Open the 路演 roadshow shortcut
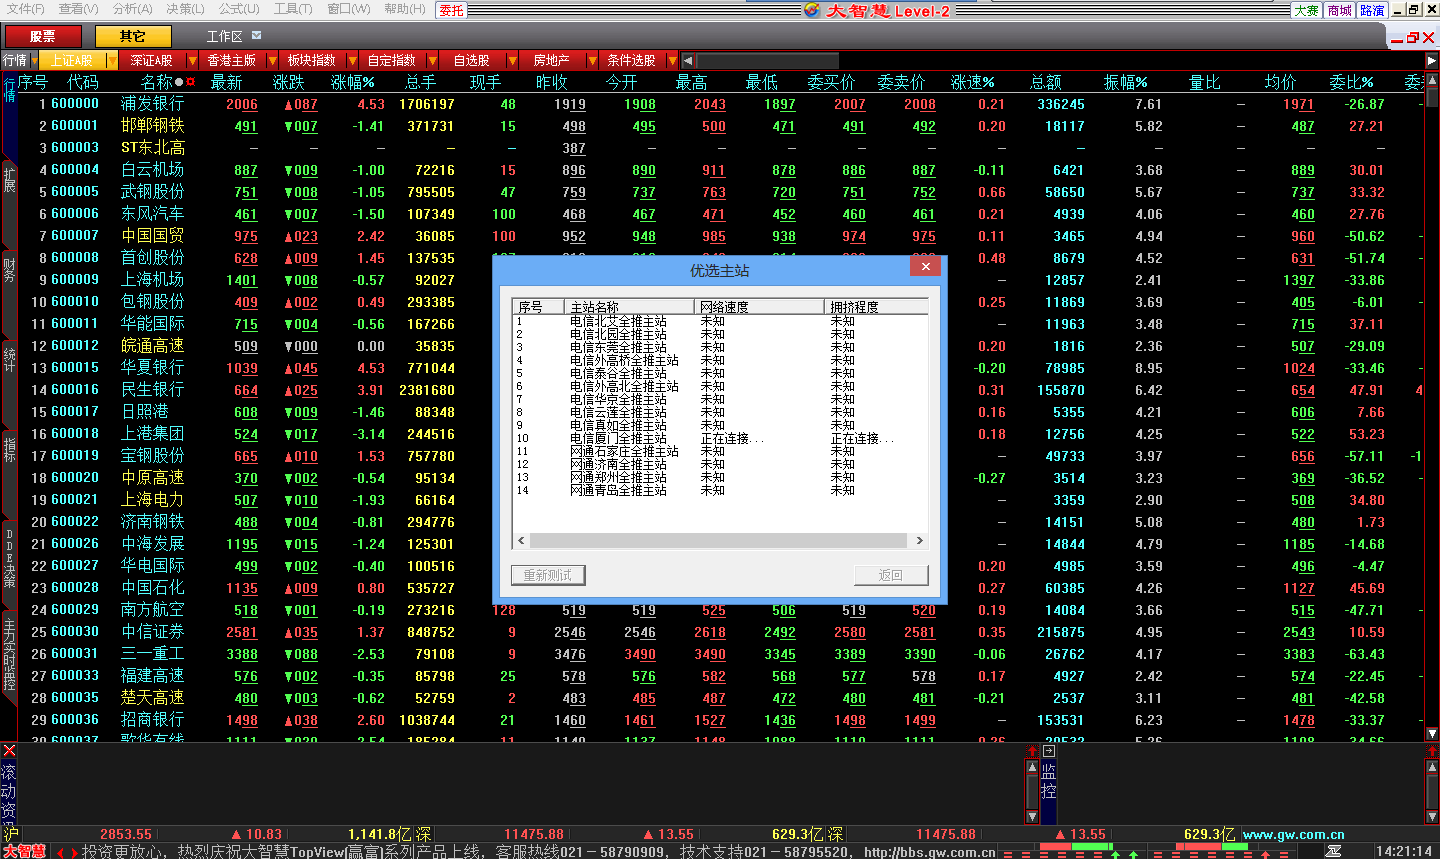 point(1372,10)
